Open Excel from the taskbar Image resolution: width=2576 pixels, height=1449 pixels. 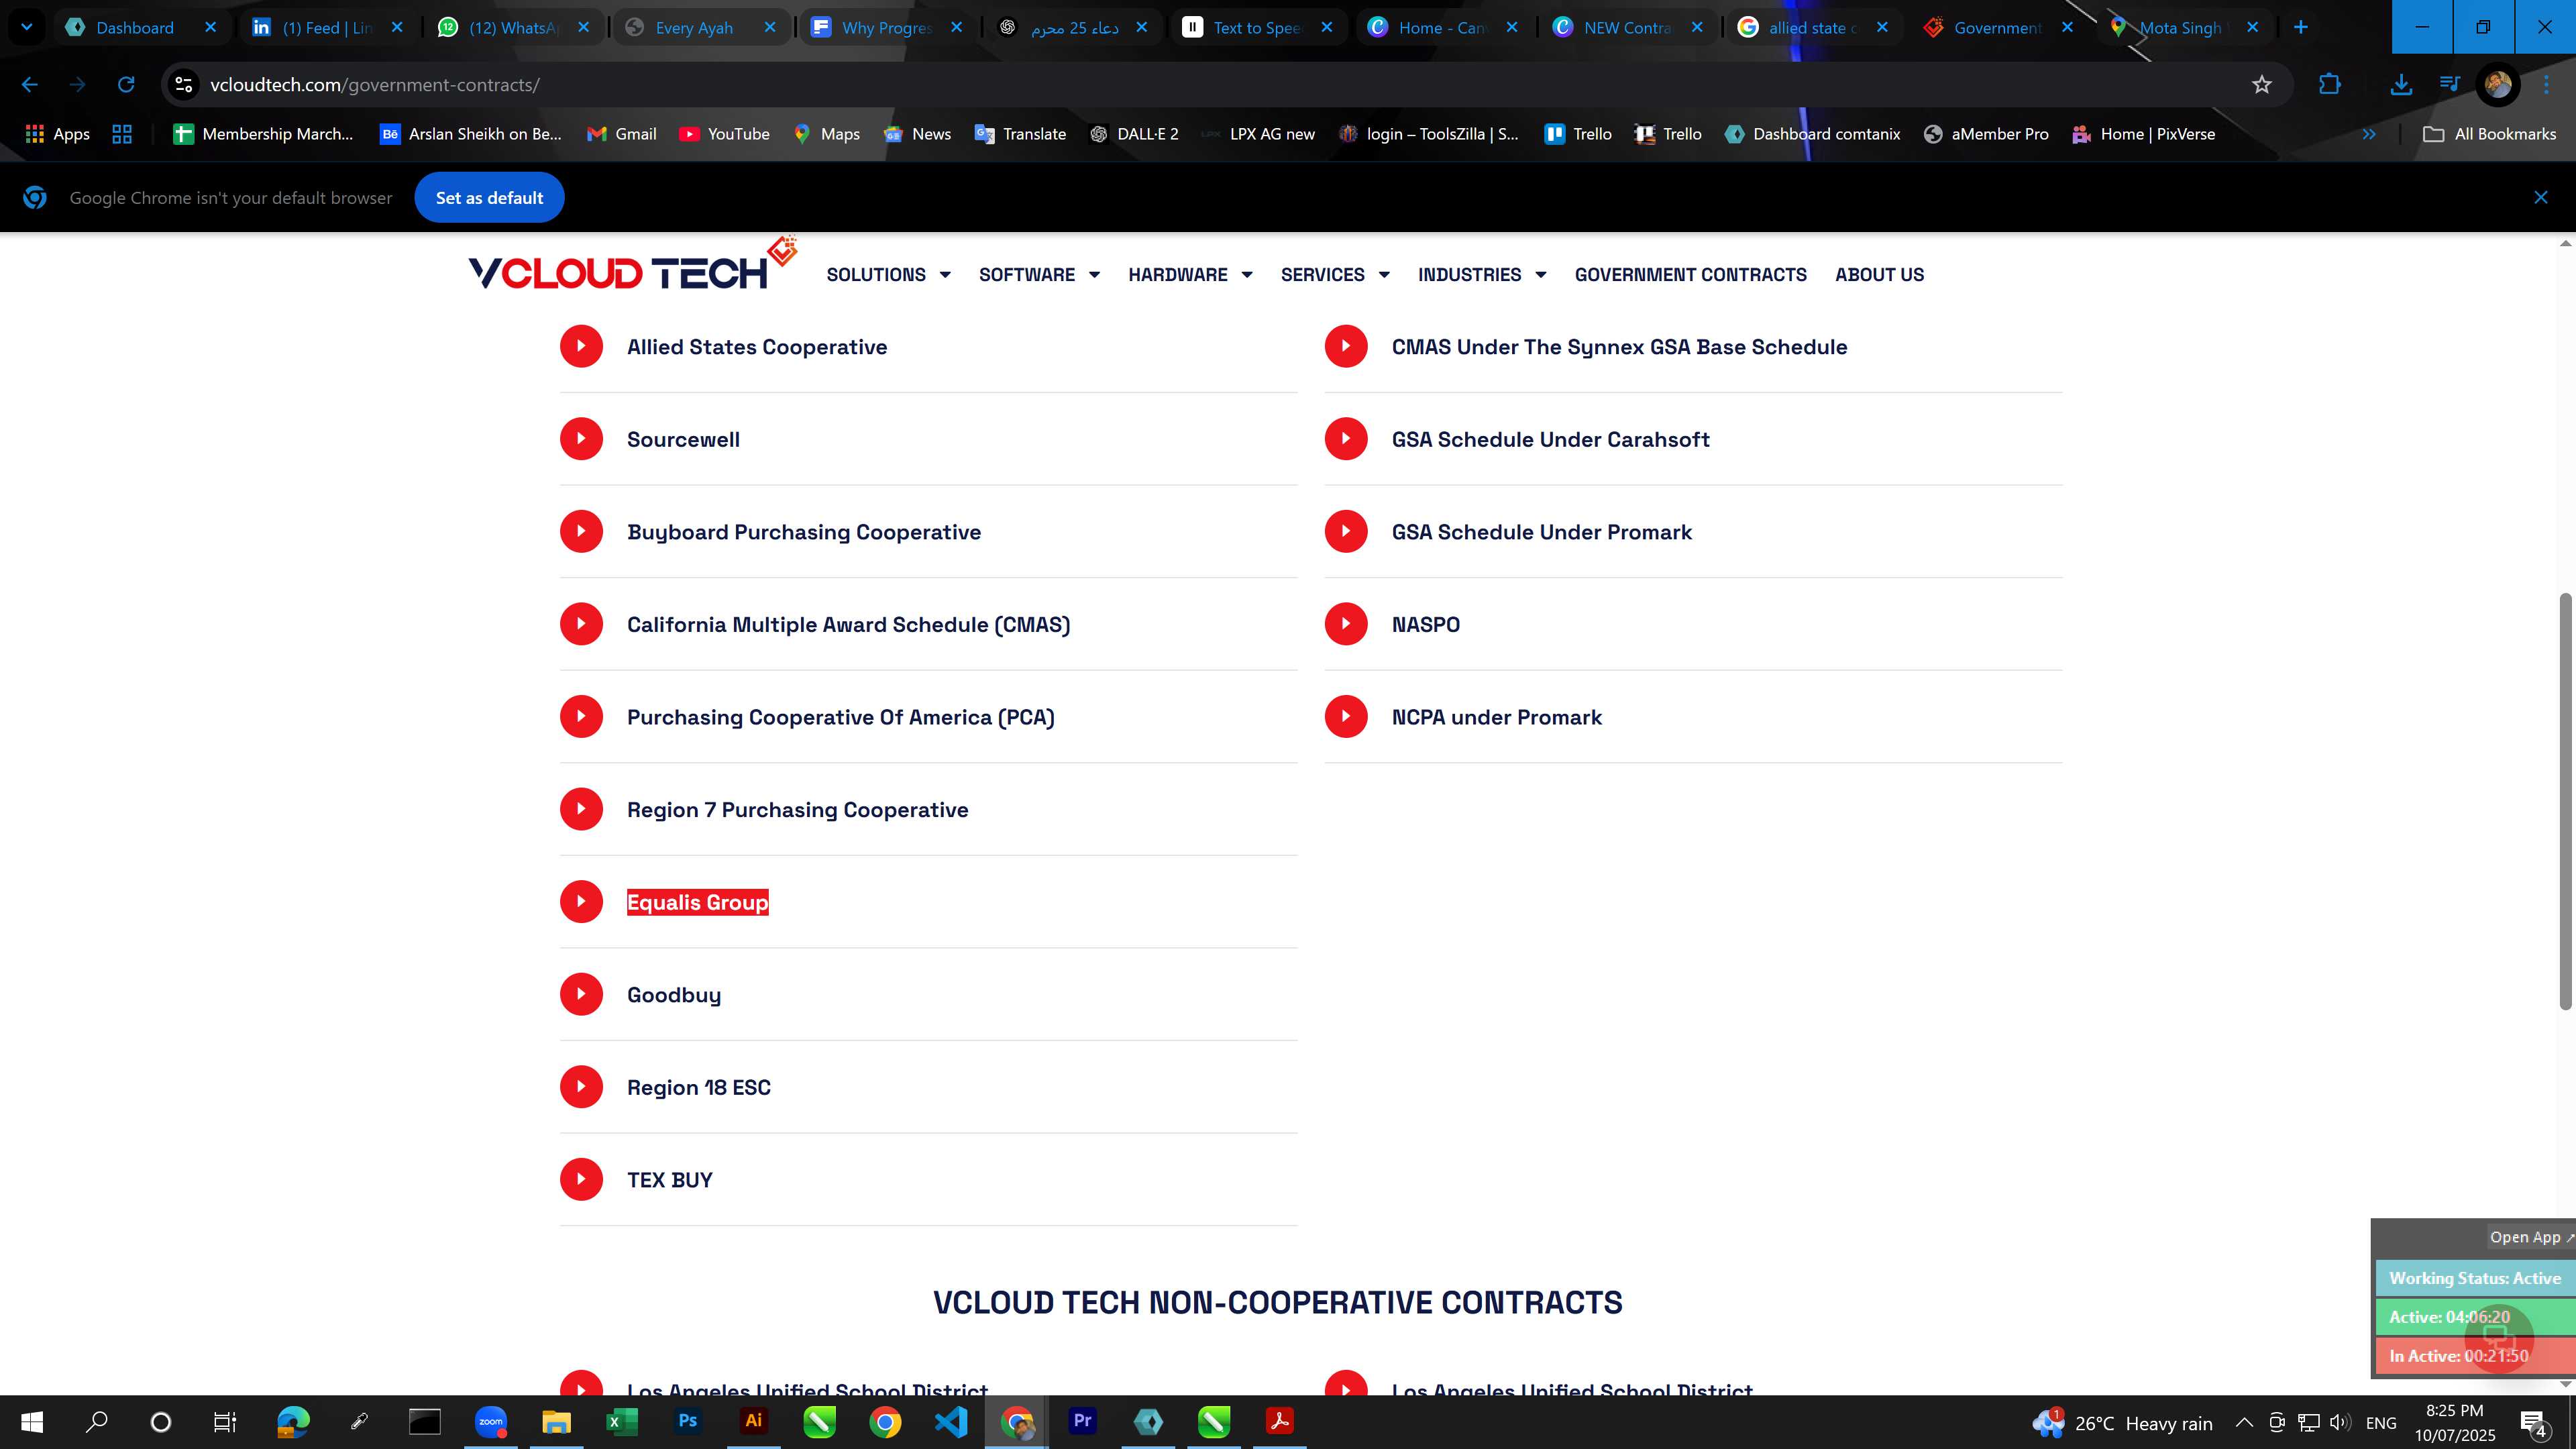(x=621, y=1421)
